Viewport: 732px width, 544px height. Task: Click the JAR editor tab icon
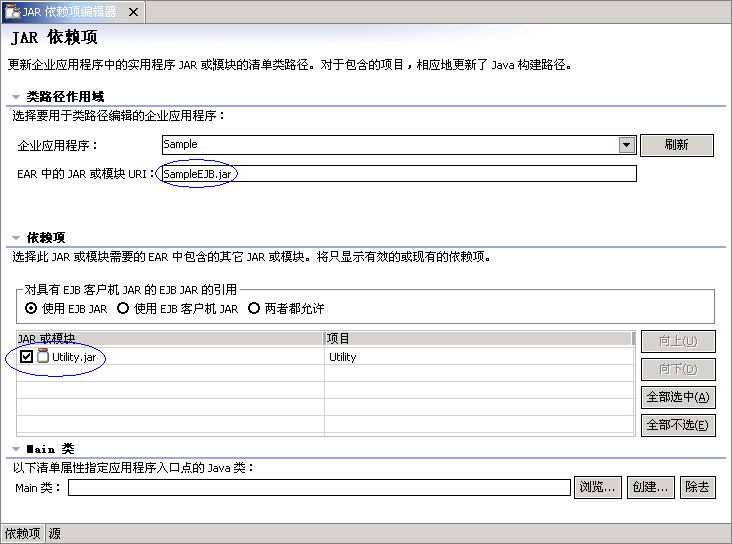tap(12, 12)
